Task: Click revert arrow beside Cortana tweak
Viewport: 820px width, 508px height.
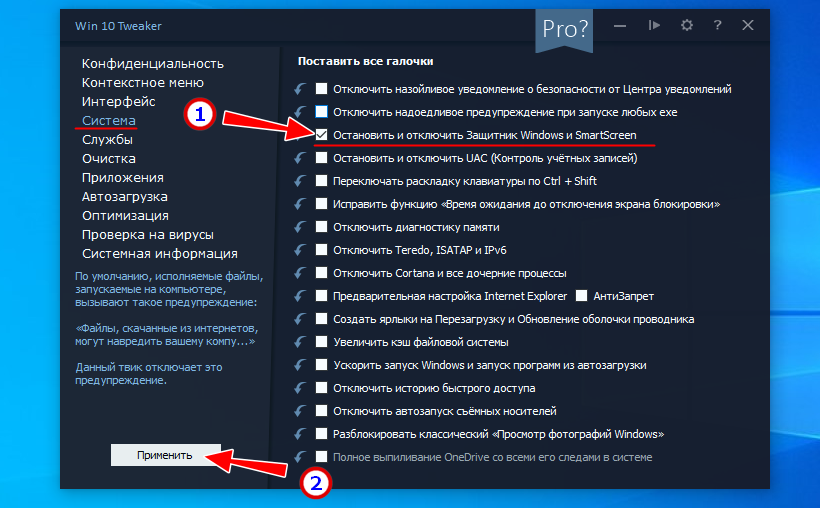Action: (x=300, y=273)
